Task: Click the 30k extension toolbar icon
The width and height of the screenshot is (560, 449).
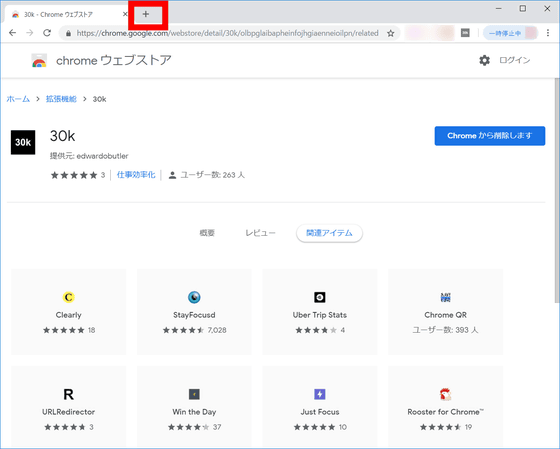Action: [465, 33]
